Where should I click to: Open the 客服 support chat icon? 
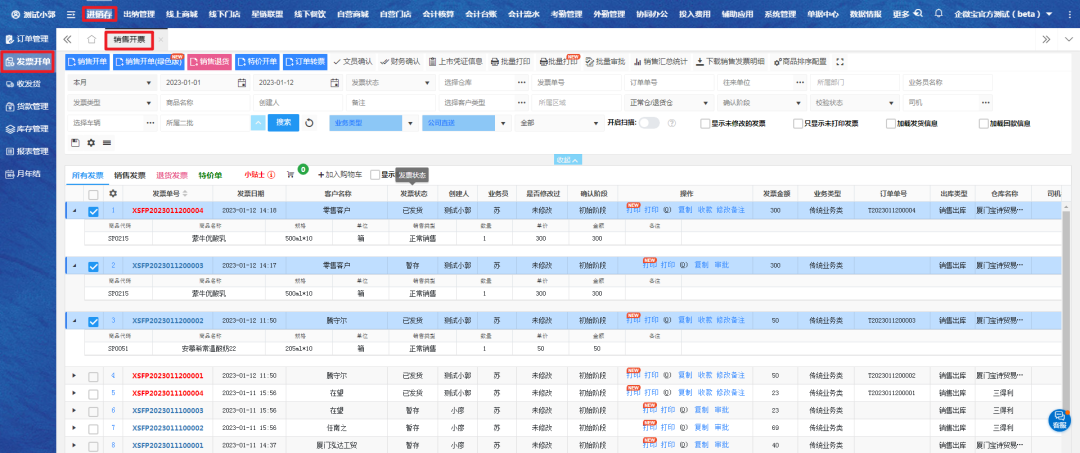point(1059,420)
